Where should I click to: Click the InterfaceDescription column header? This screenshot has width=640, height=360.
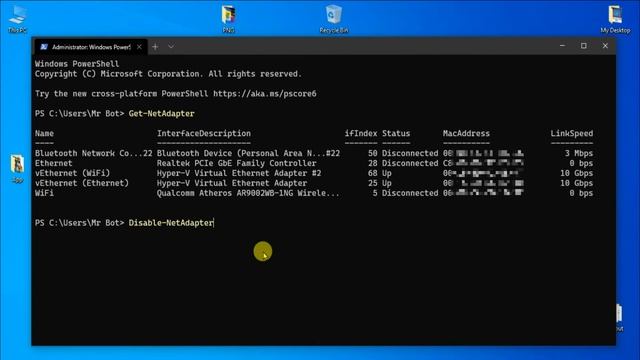(204, 133)
